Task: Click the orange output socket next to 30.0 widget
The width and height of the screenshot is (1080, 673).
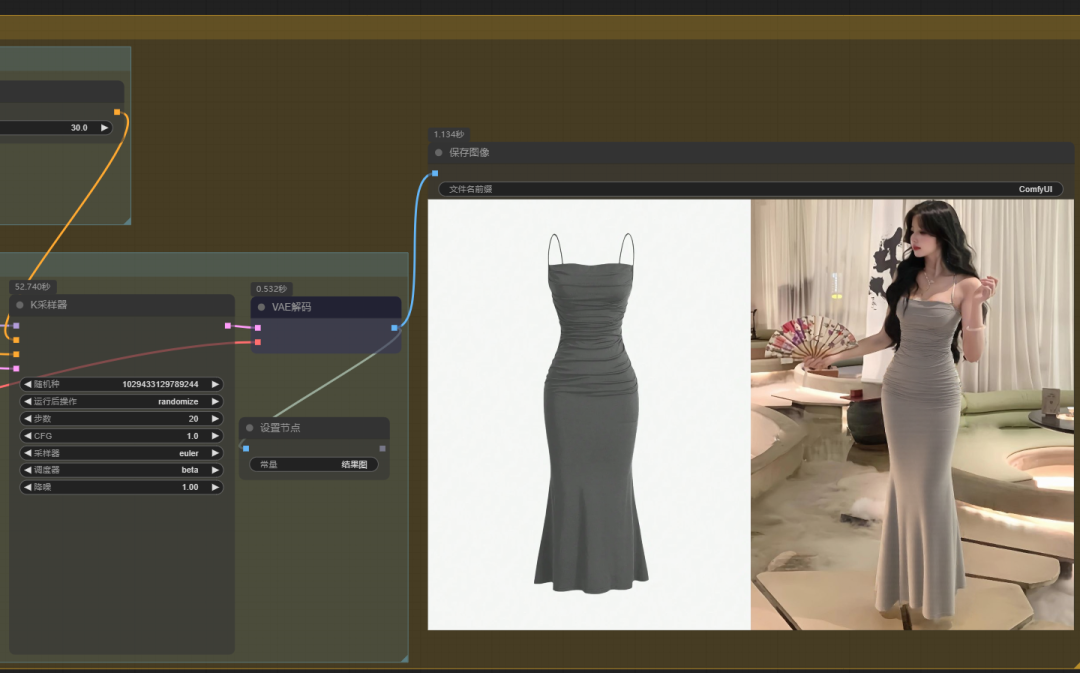Action: point(118,113)
